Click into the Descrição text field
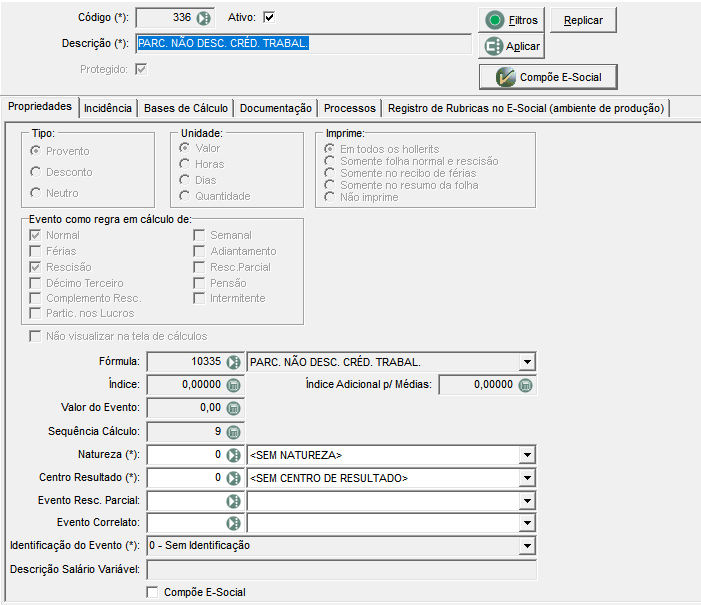701x605 pixels. (x=304, y=44)
